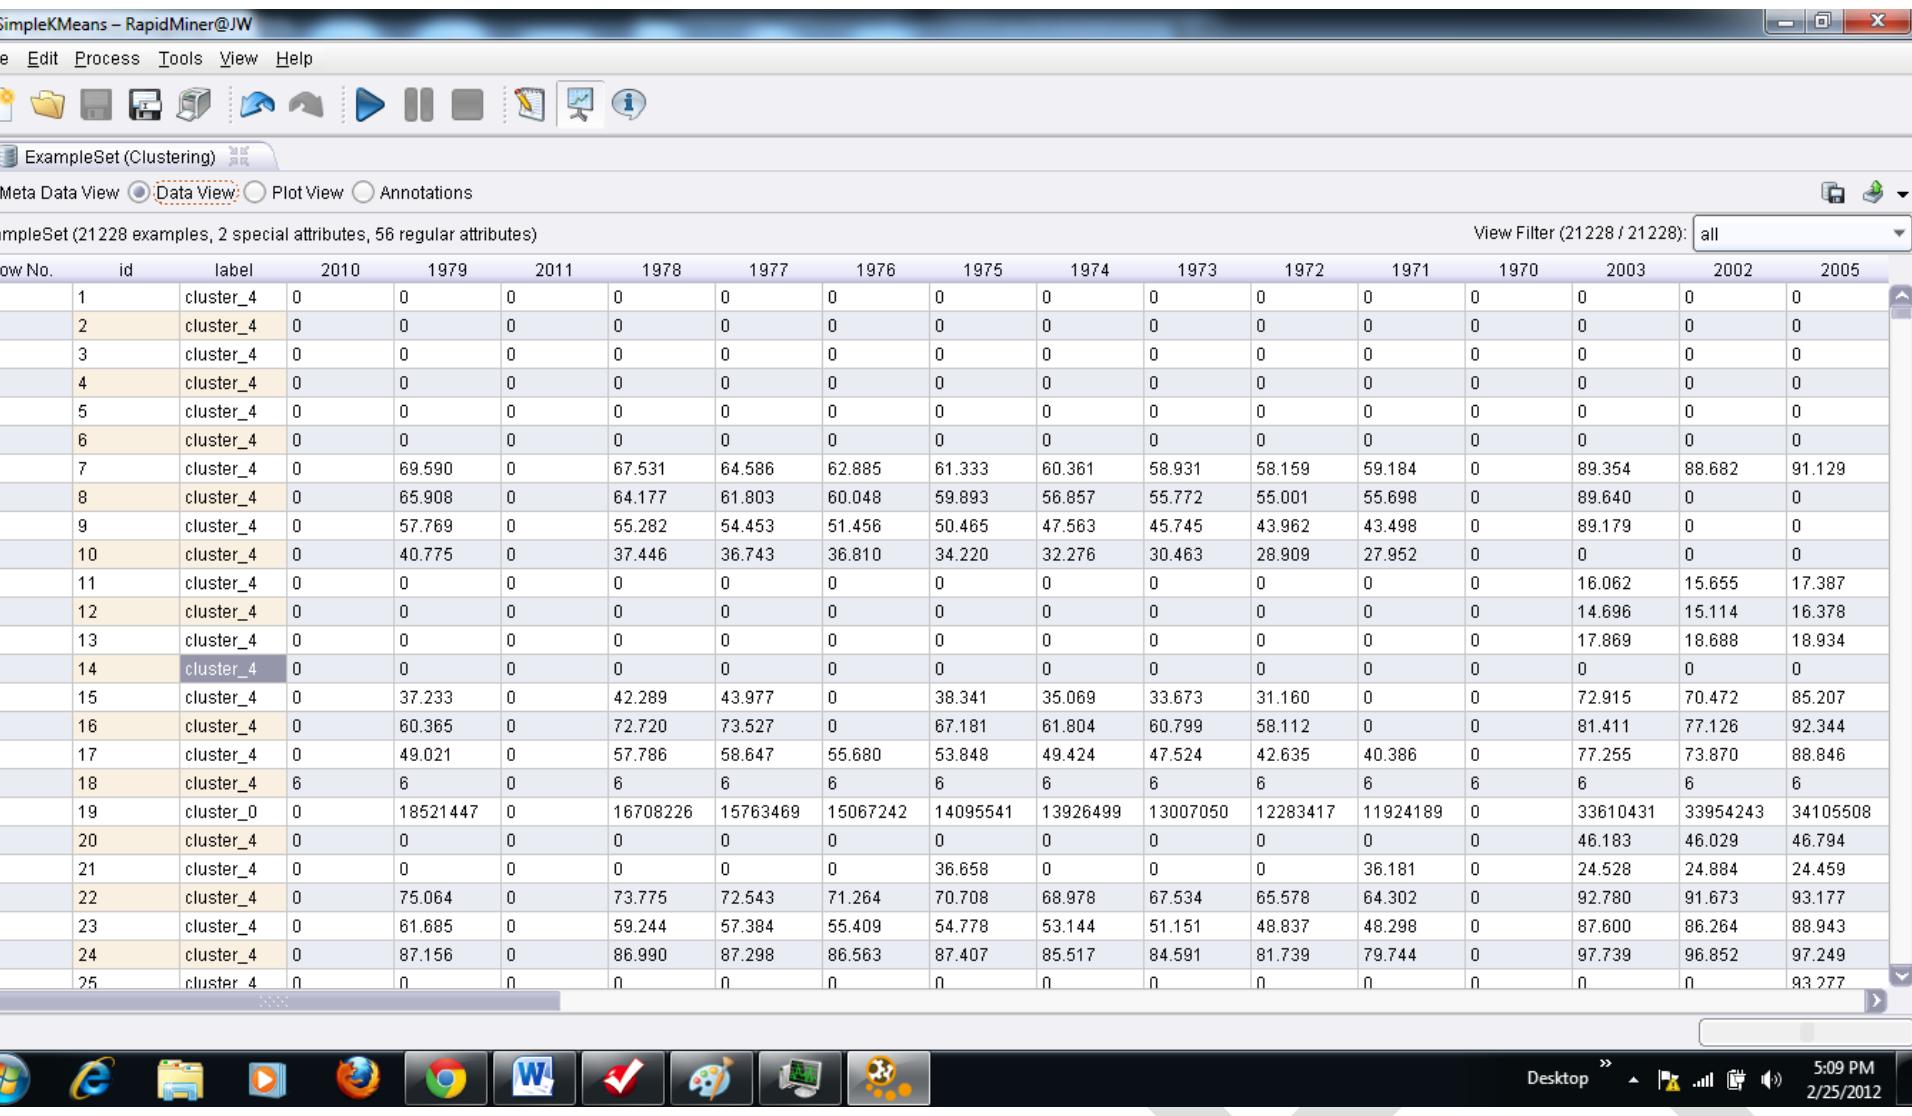Stop the running process
This screenshot has width=1912, height=1116.
point(466,105)
